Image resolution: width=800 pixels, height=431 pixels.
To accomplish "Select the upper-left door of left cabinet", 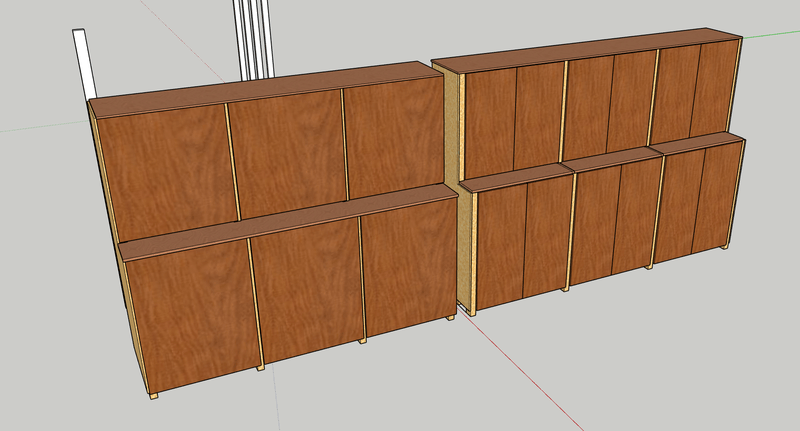I will click(167, 171).
